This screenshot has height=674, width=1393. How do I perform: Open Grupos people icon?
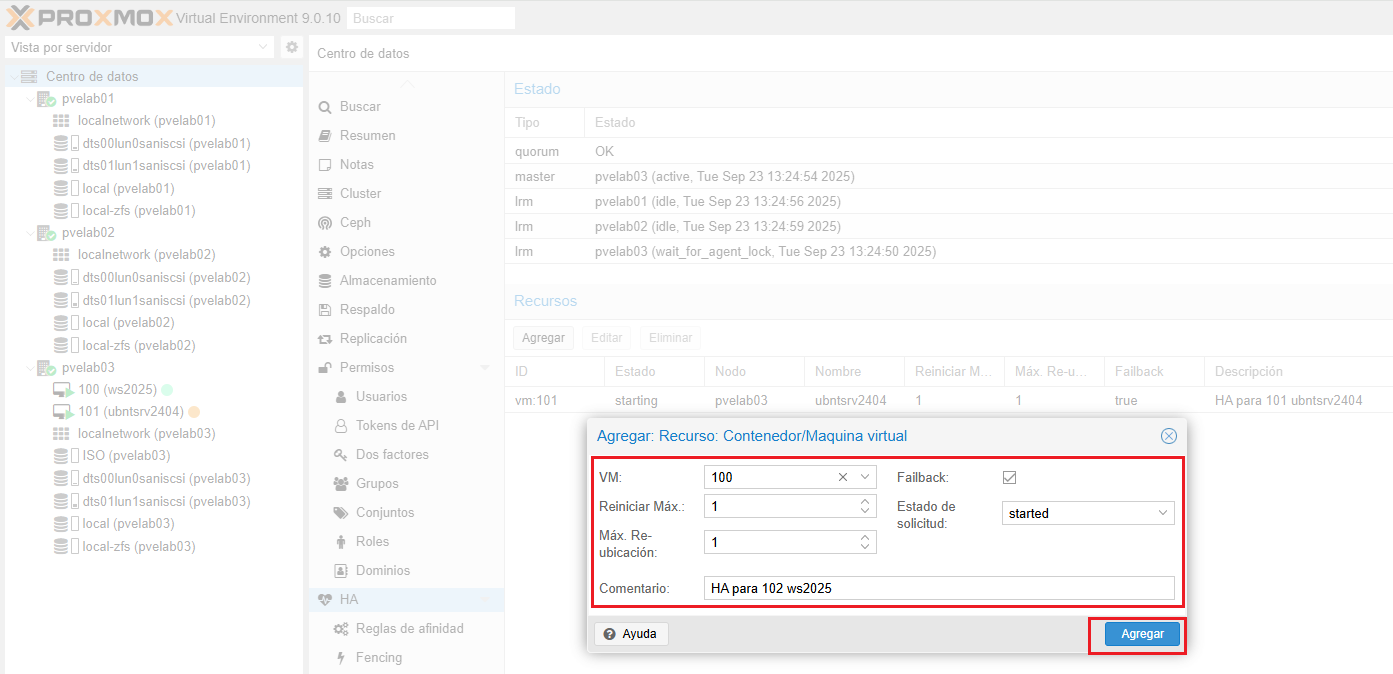(340, 484)
